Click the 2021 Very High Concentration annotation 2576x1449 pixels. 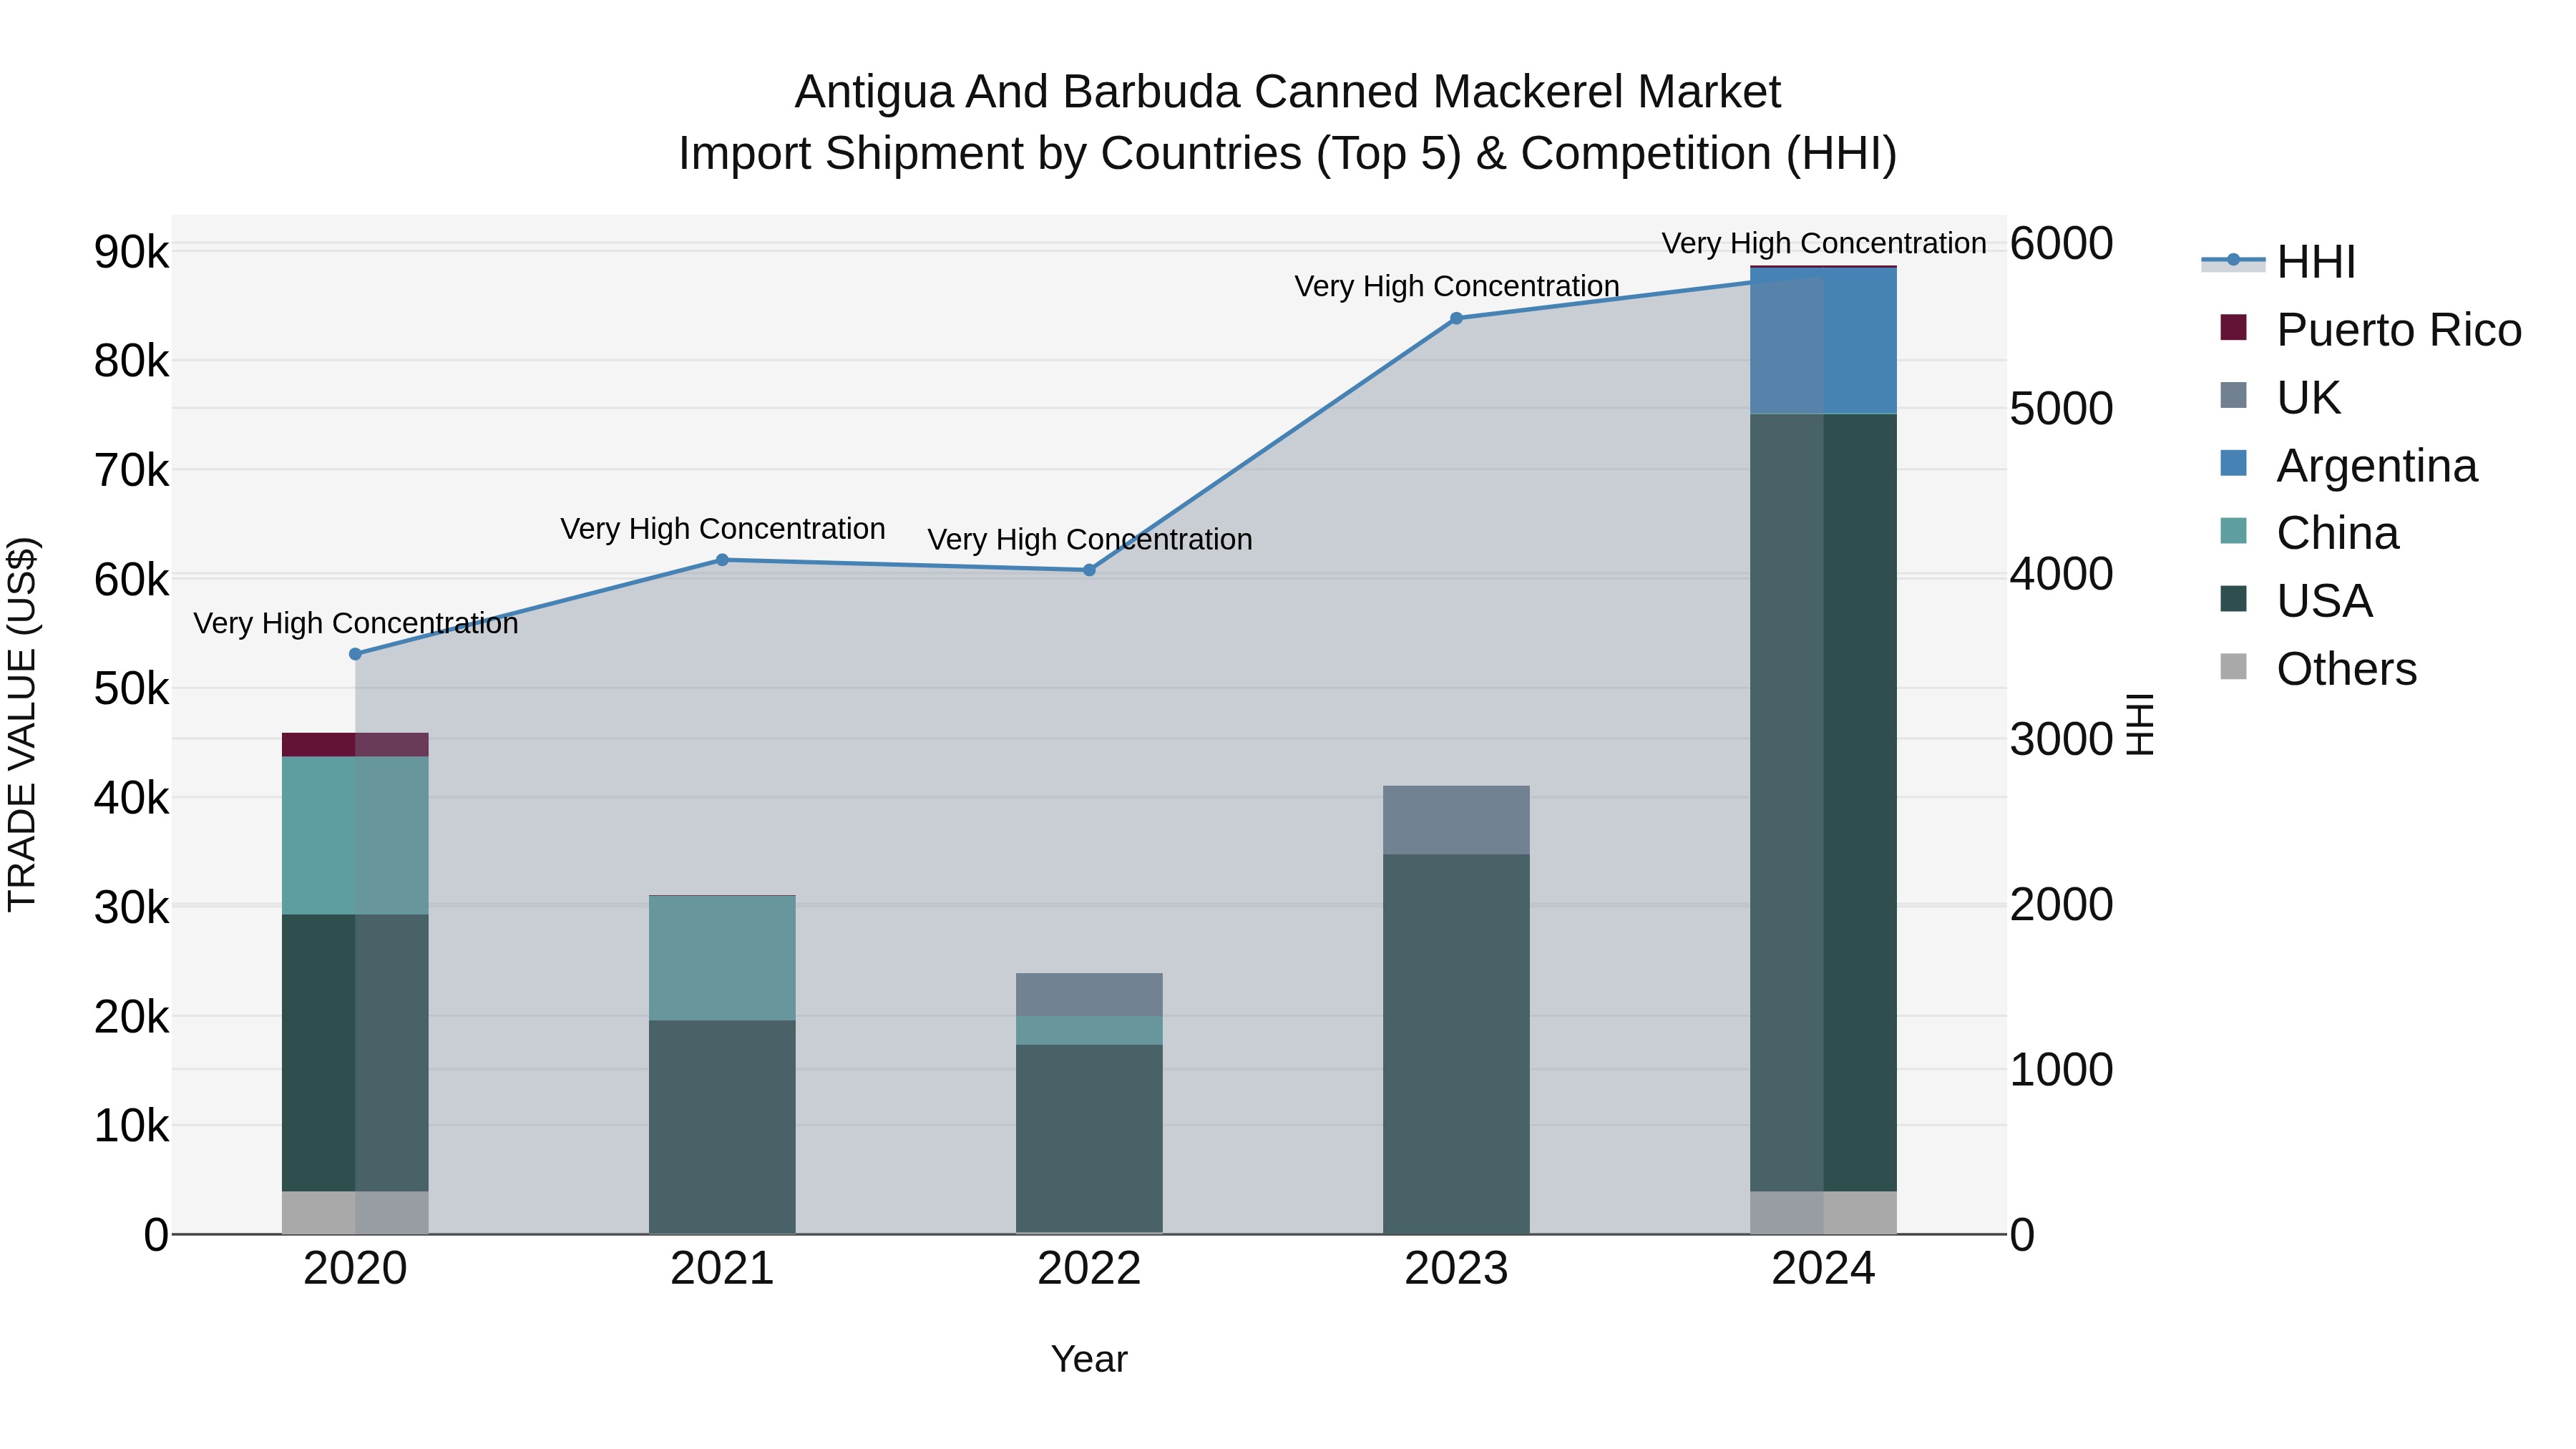tap(722, 528)
